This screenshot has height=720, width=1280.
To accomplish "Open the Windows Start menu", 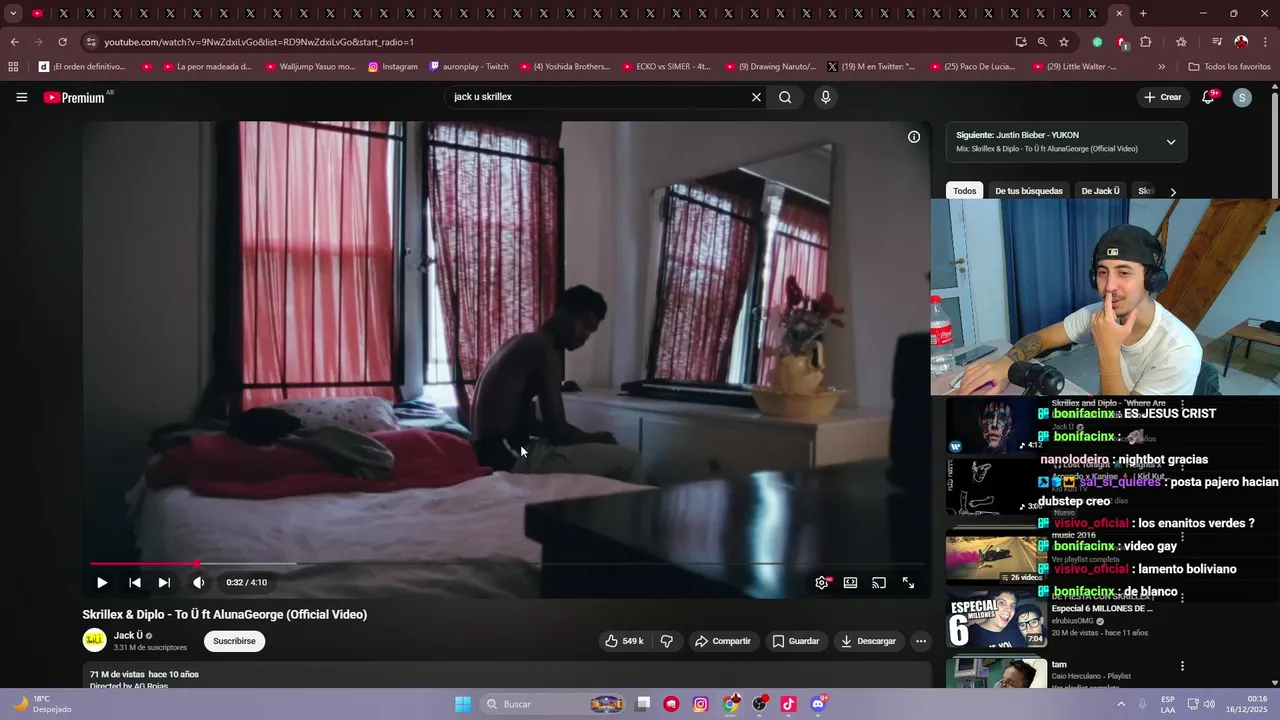I will pyautogui.click(x=463, y=704).
